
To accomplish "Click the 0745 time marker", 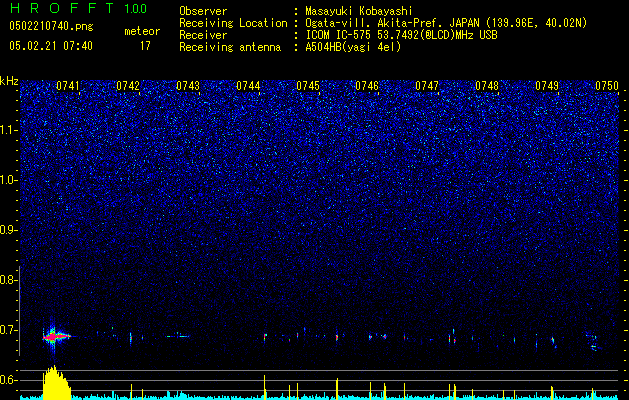I will point(308,86).
